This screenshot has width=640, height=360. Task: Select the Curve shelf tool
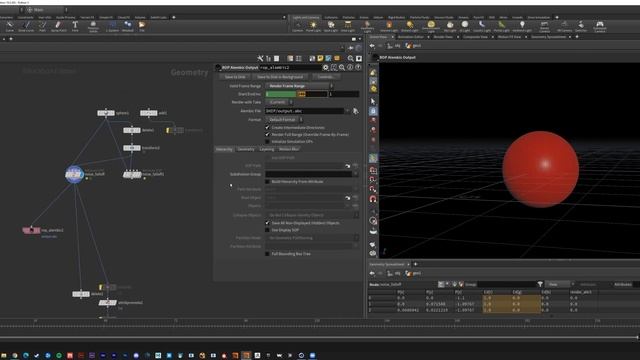(9, 27)
